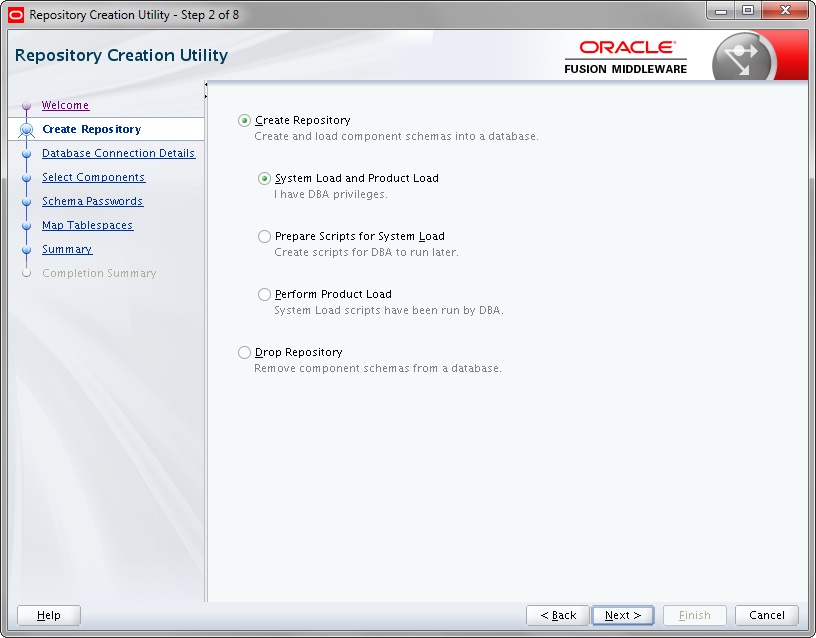Click 'Remove component schemas from a database.' text
The height and width of the screenshot is (638, 816).
378,368
